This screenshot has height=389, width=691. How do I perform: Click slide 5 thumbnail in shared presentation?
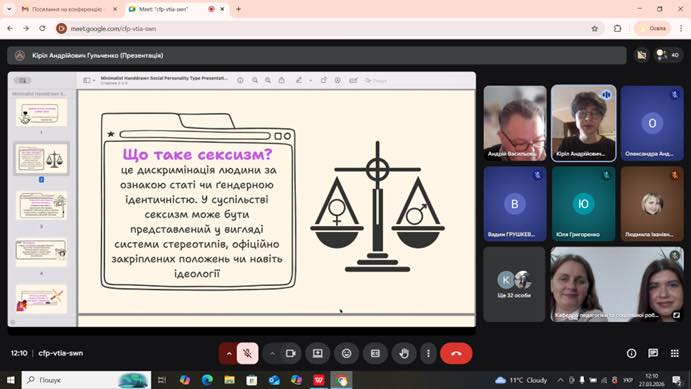41,298
